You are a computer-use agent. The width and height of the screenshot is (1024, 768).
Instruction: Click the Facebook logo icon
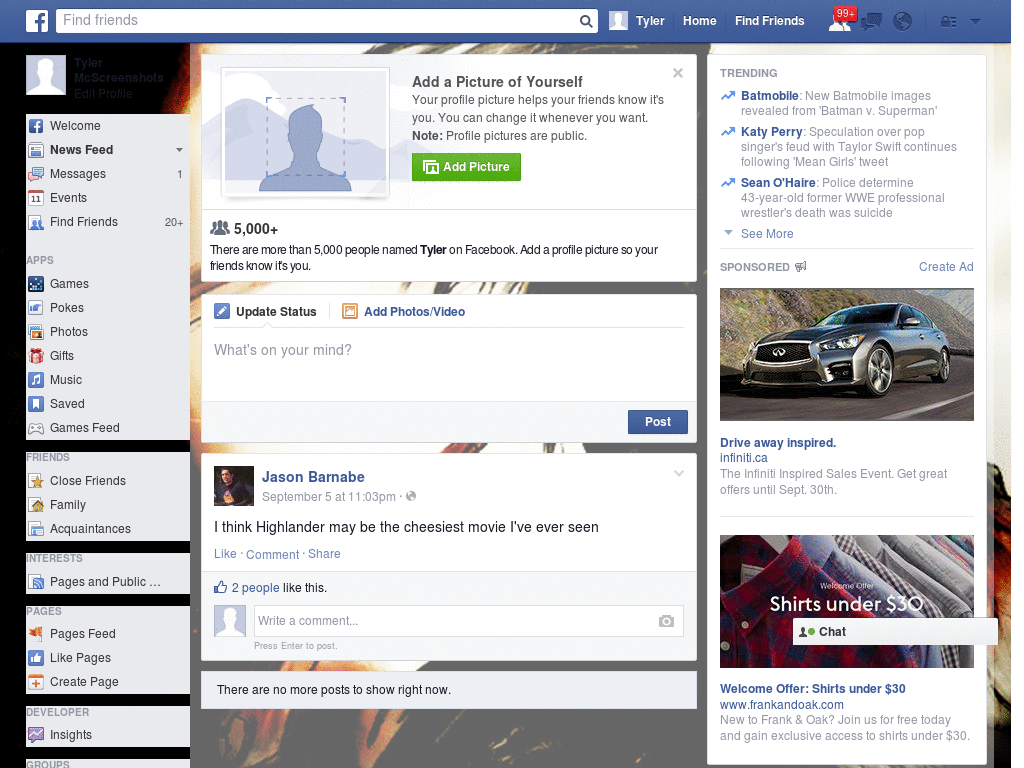point(37,21)
